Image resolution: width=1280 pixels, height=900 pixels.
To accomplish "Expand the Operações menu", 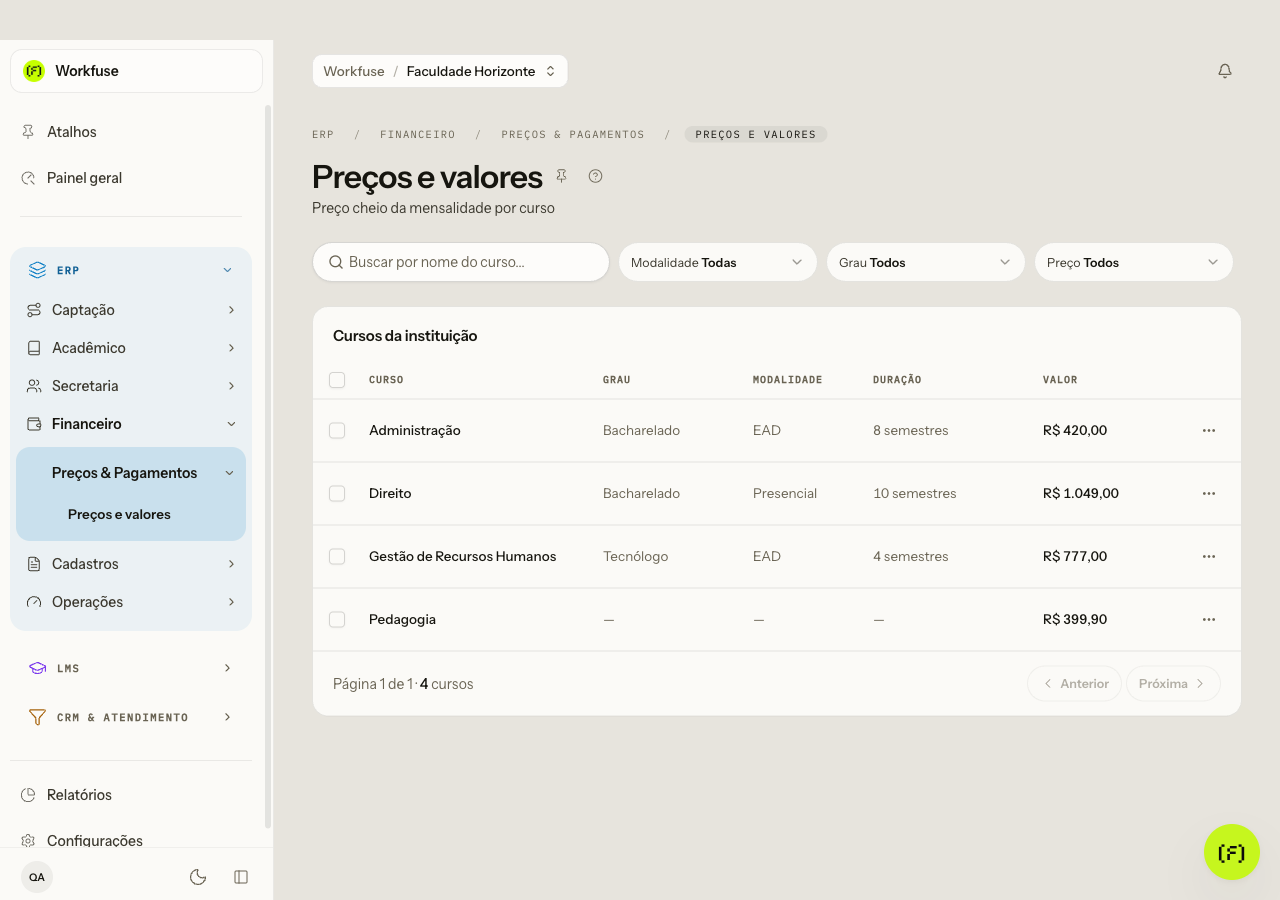I will click(x=131, y=602).
